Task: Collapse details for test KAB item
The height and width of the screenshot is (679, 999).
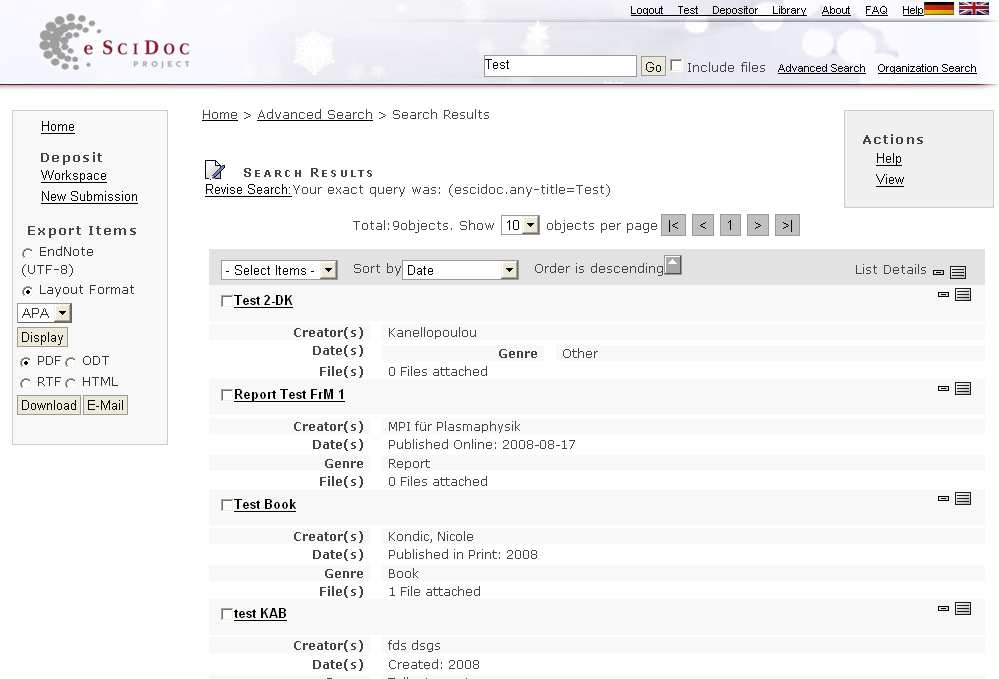Action: 943,608
